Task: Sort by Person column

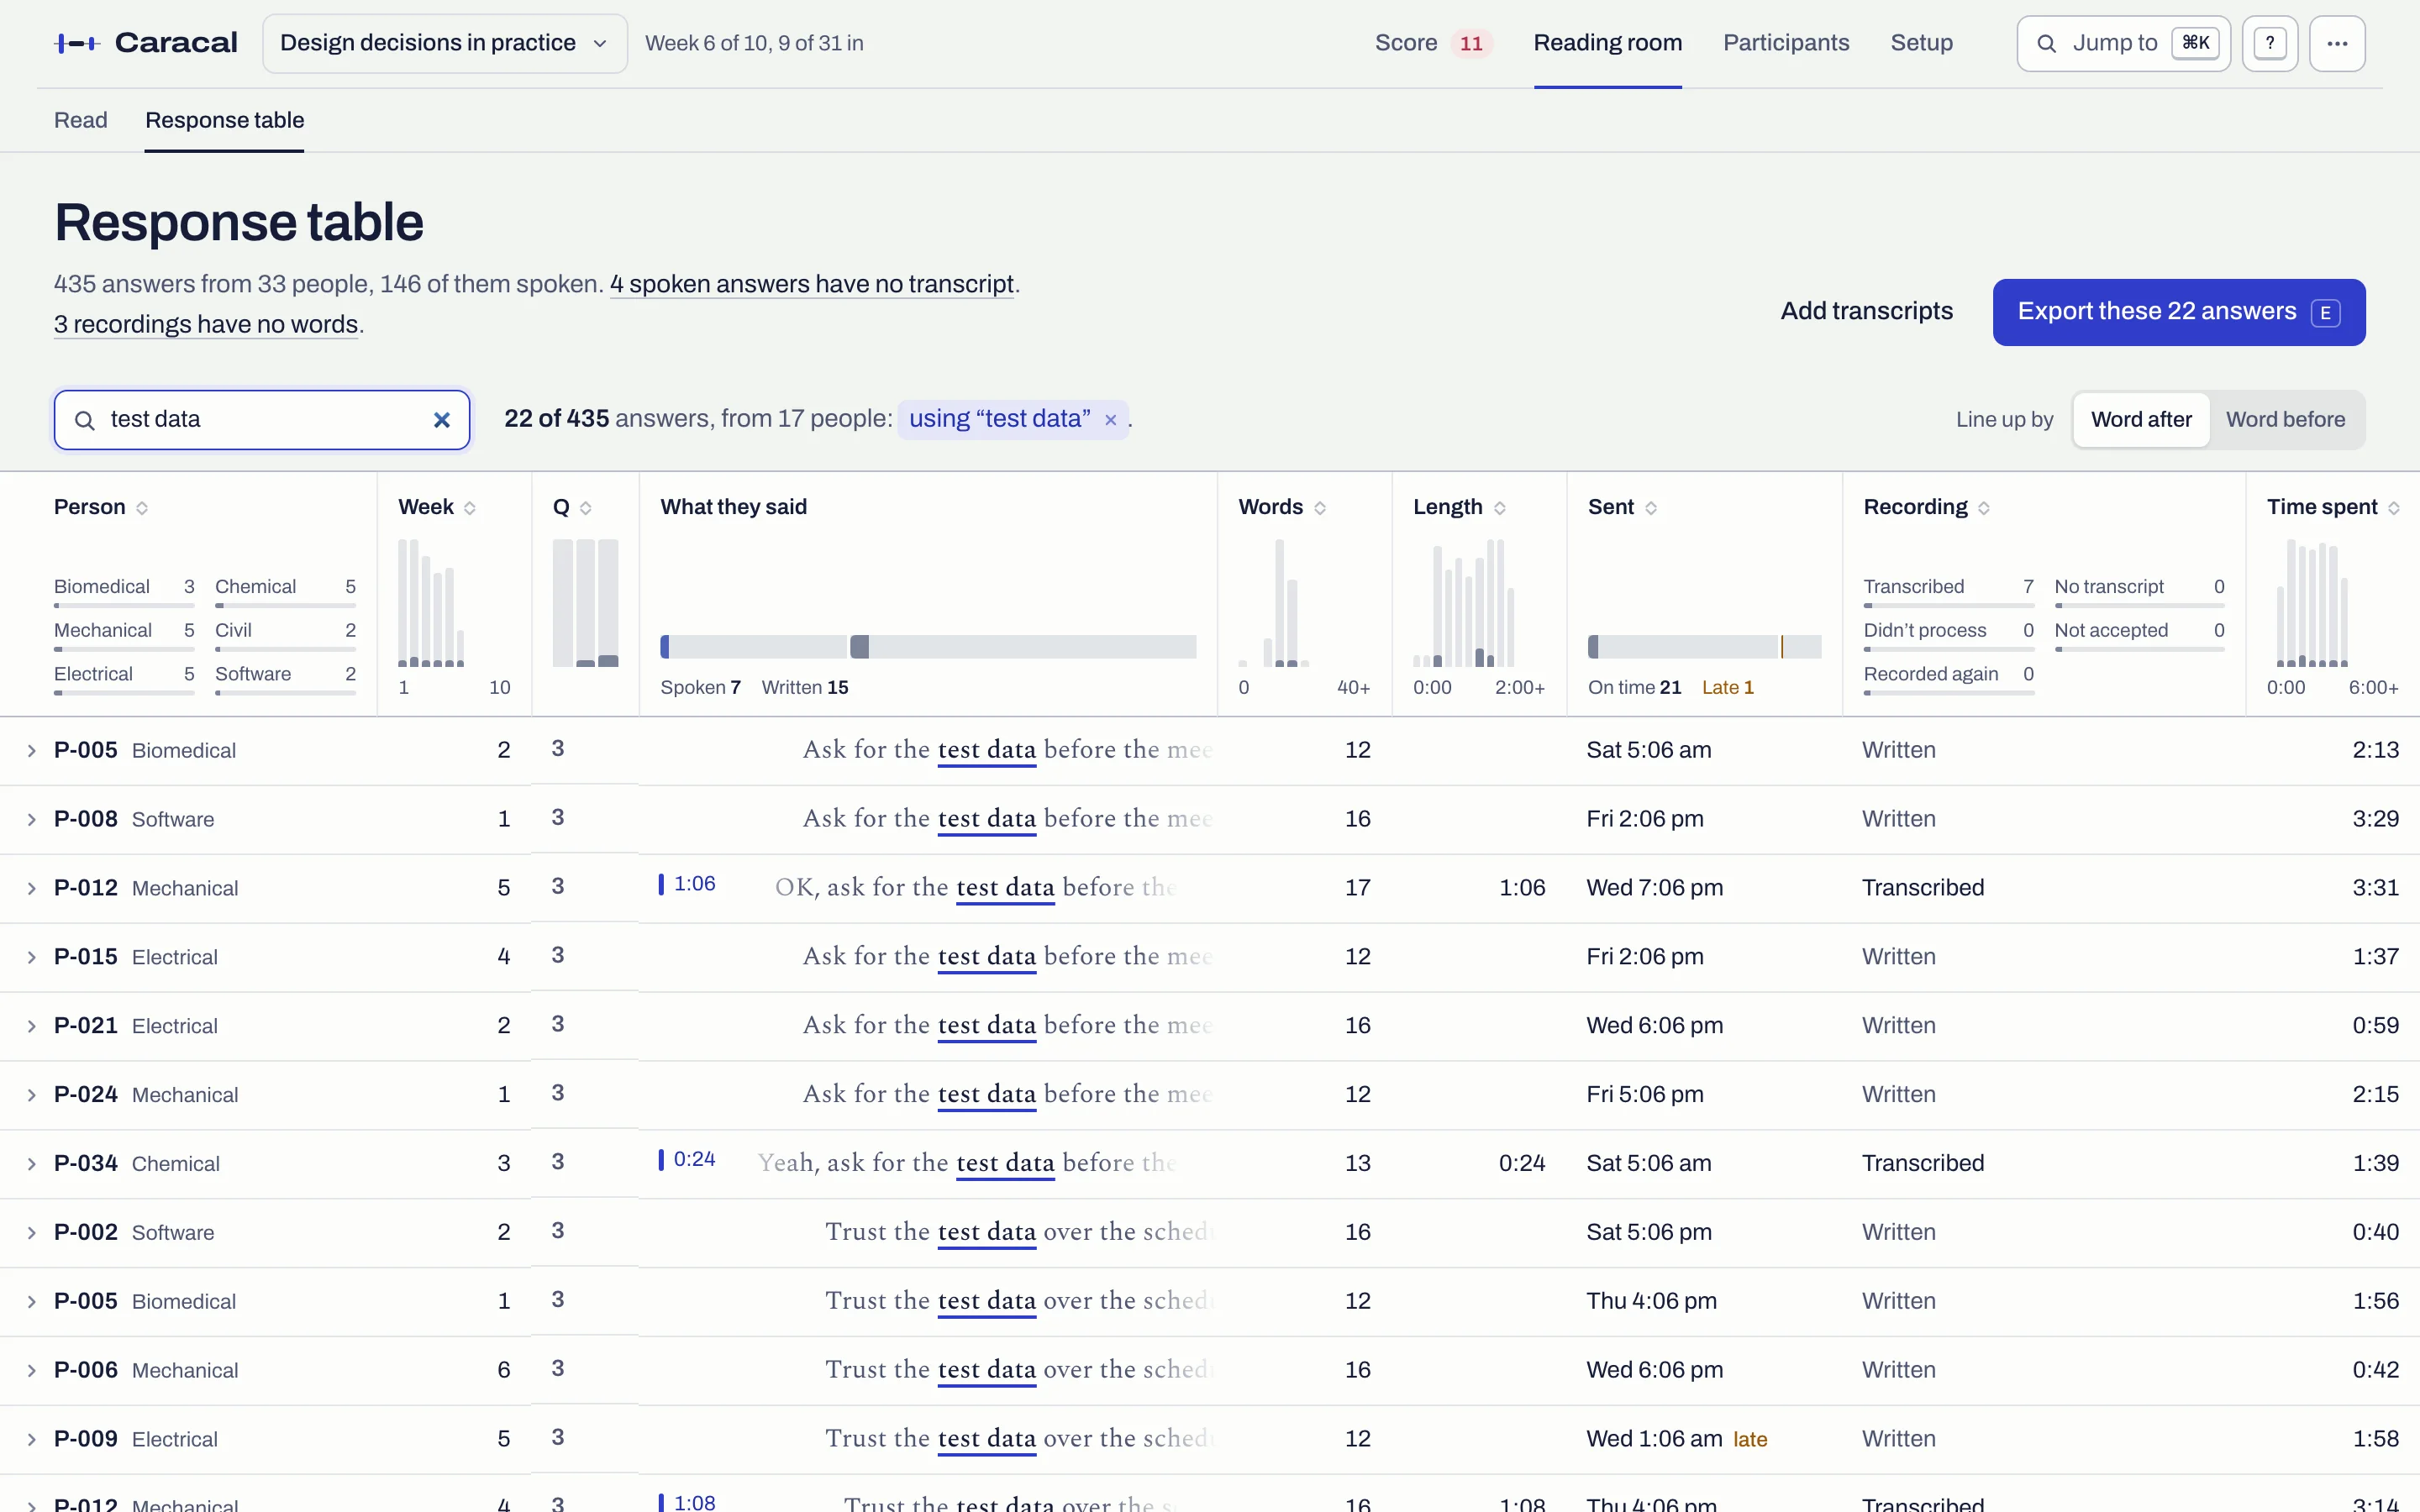Action: pyautogui.click(x=101, y=507)
